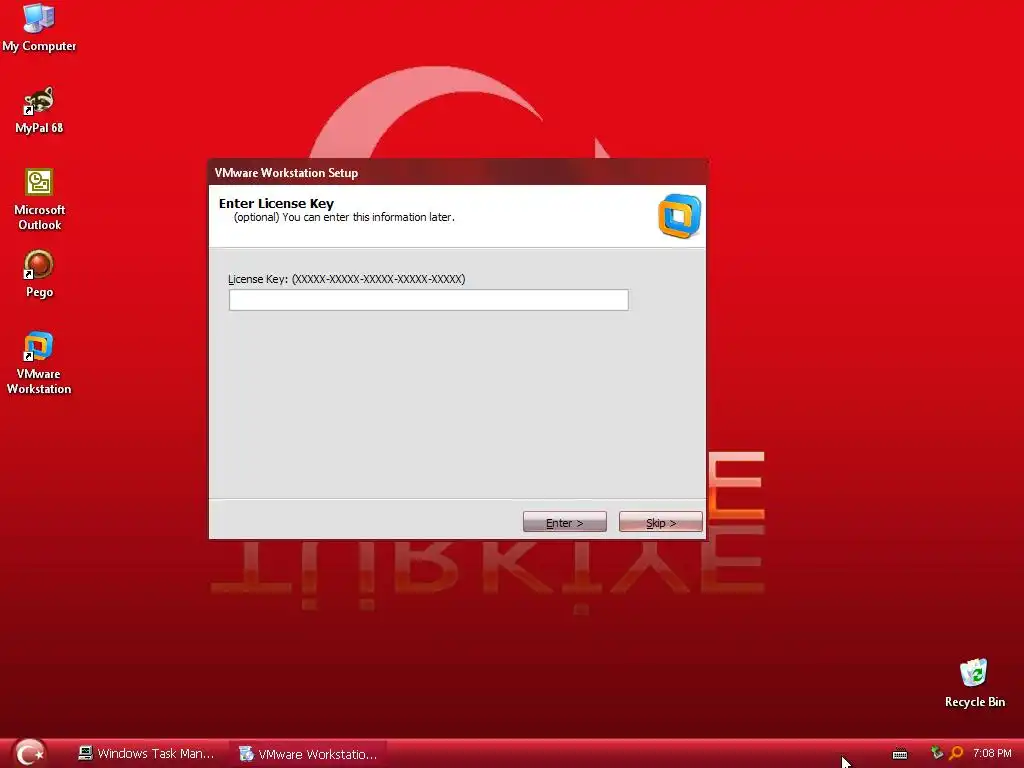
Task: Click the 'Enter License Key' heading
Action: [276, 203]
